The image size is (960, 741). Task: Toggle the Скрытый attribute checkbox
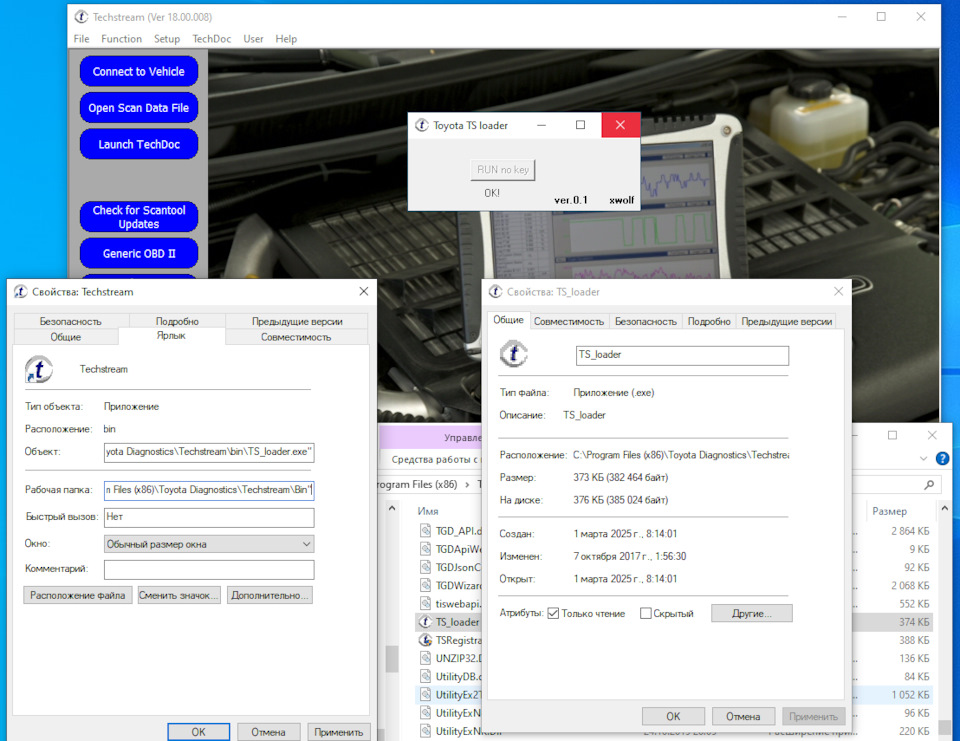[x=645, y=613]
